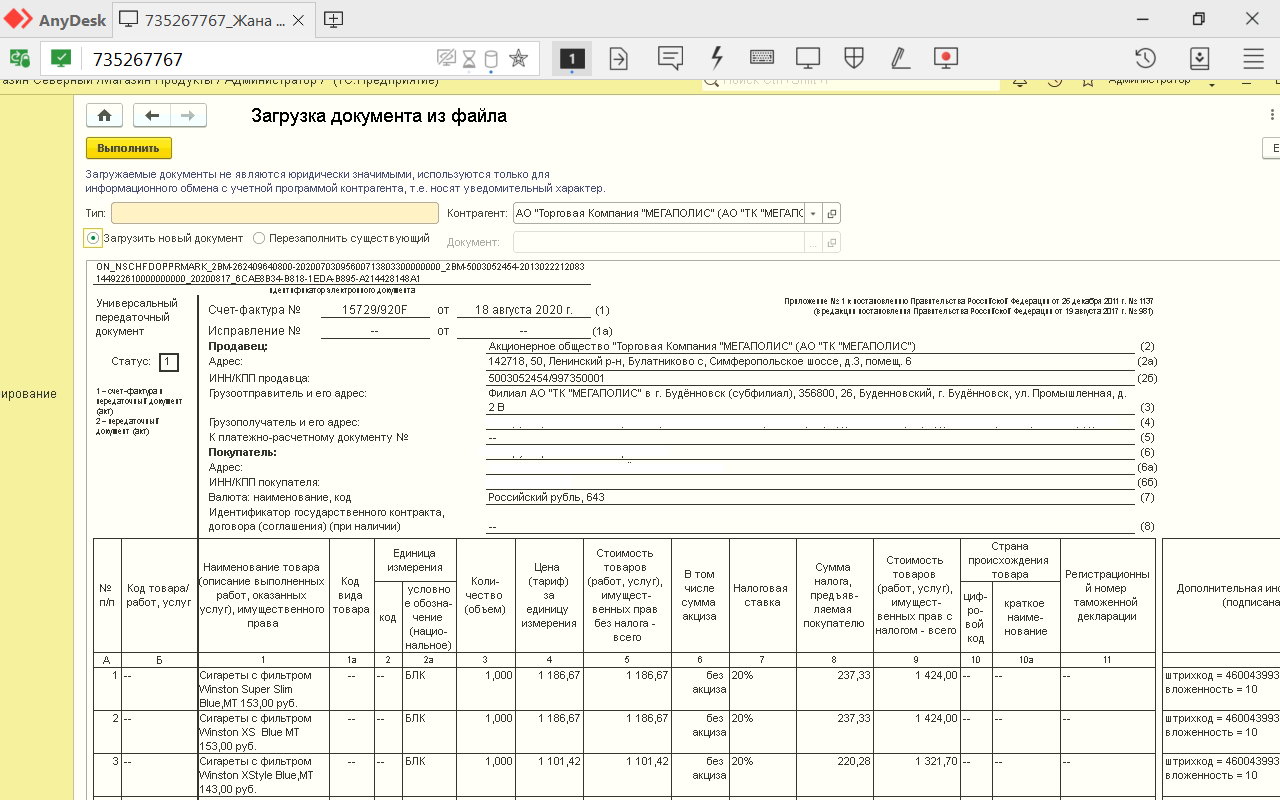Open the AnyDesk hamburger main menu
This screenshot has height=800, width=1280.
pyautogui.click(x=1253, y=59)
